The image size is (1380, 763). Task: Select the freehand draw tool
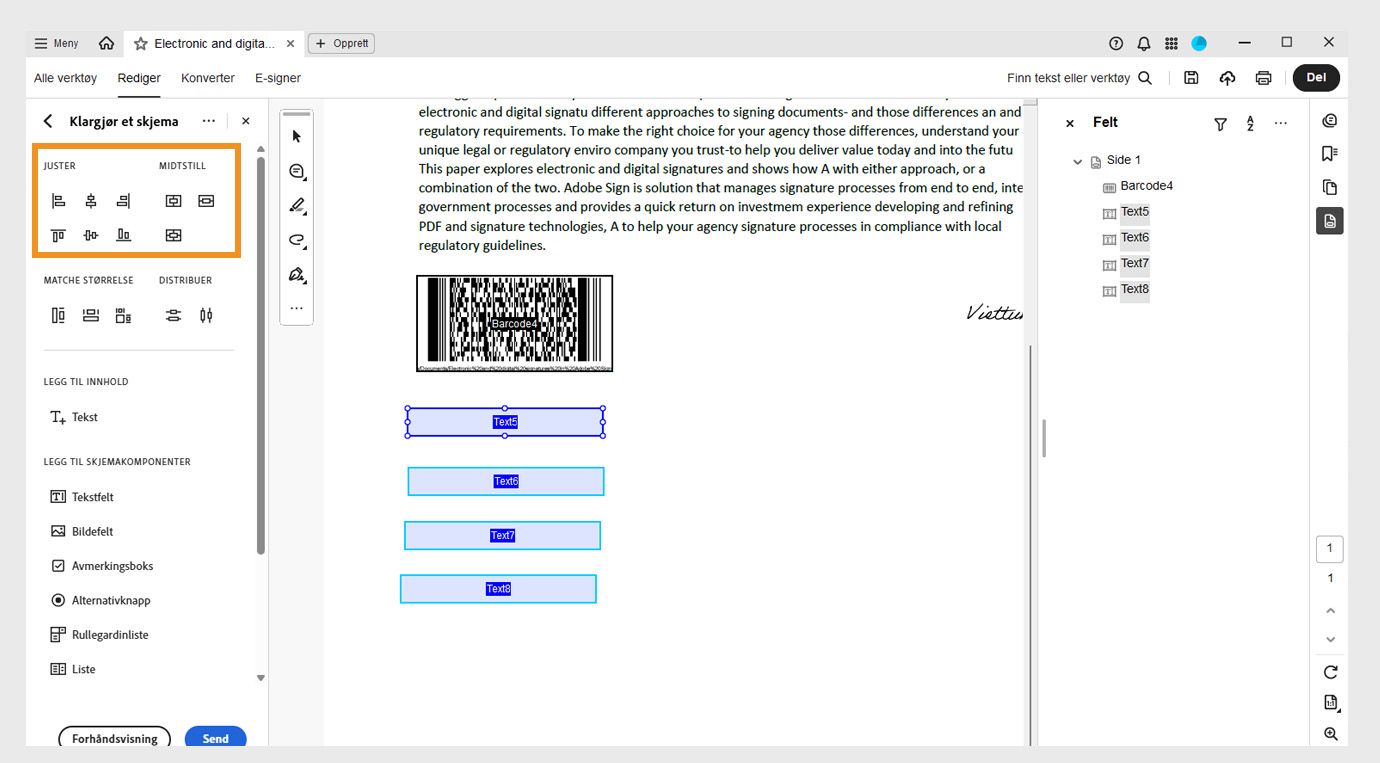click(296, 240)
